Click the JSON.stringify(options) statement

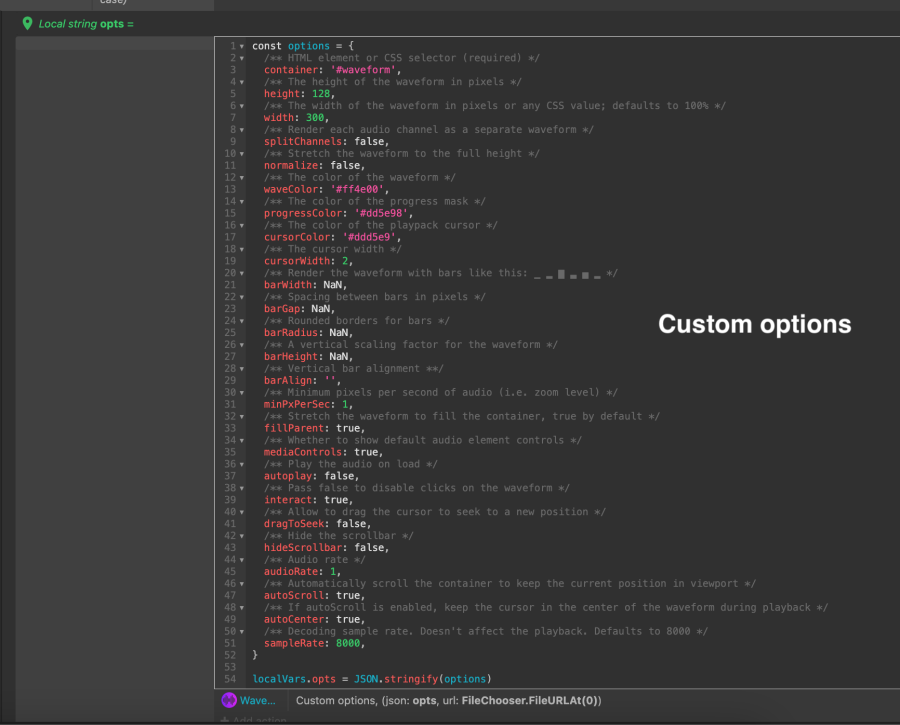[x=422, y=679]
